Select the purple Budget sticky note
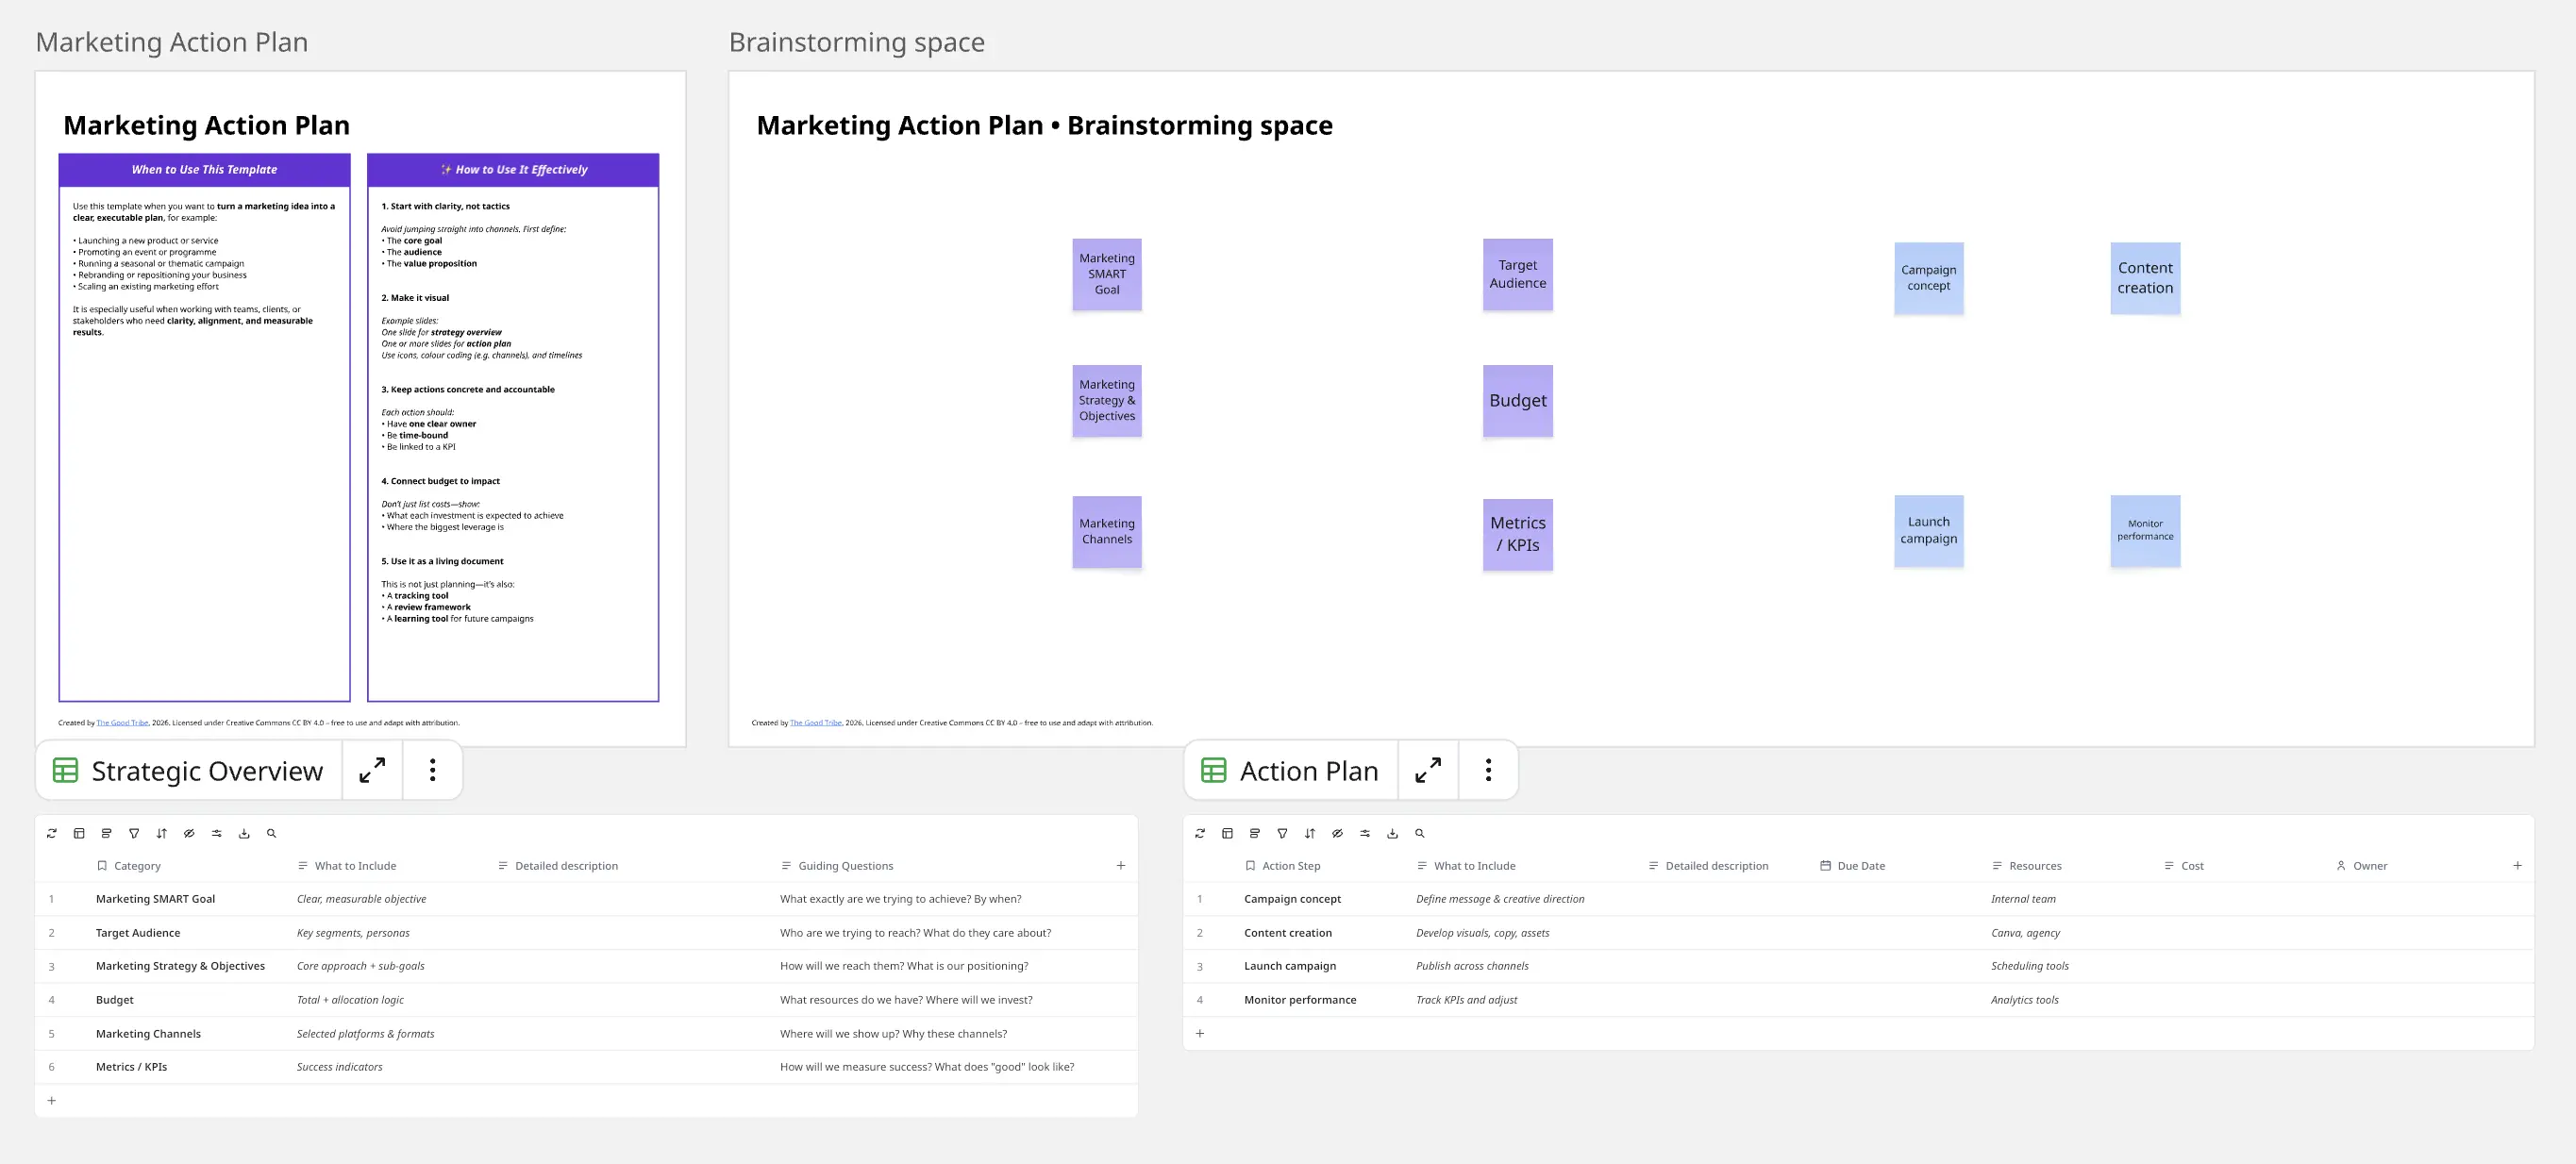This screenshot has width=2576, height=1164. 1517,400
